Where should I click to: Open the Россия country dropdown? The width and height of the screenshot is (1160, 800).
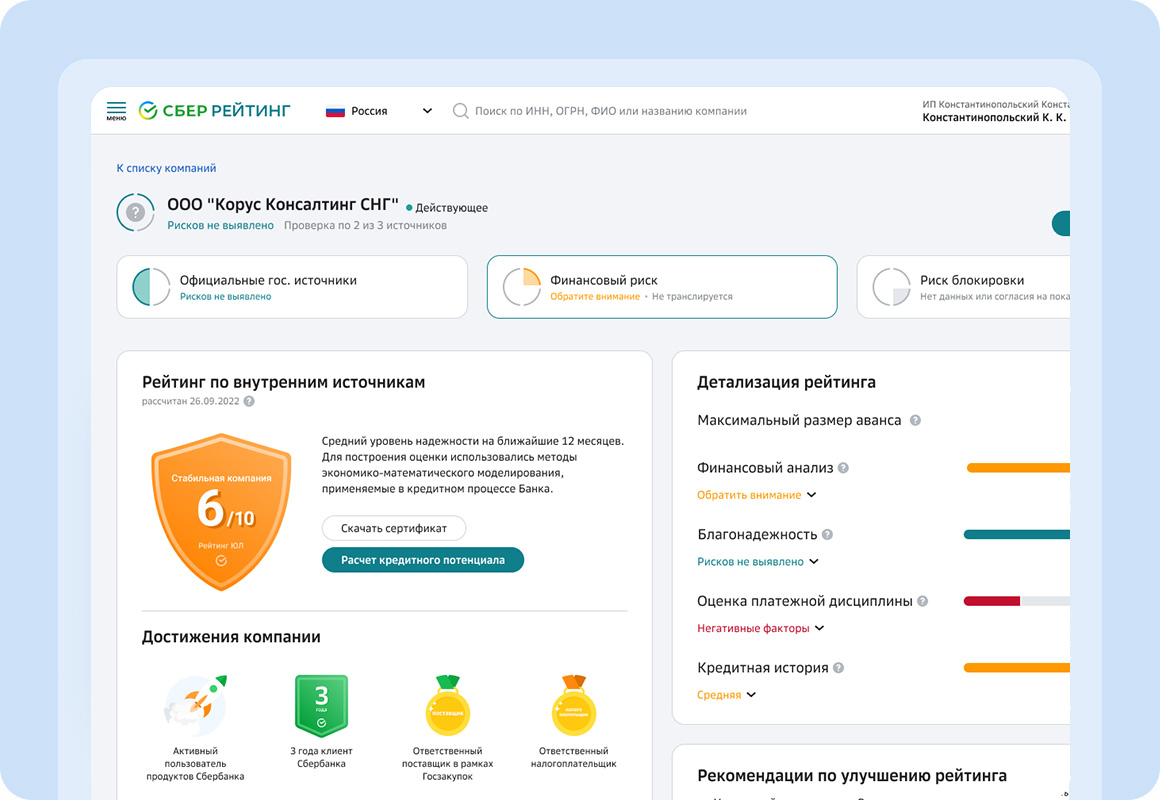pos(379,111)
